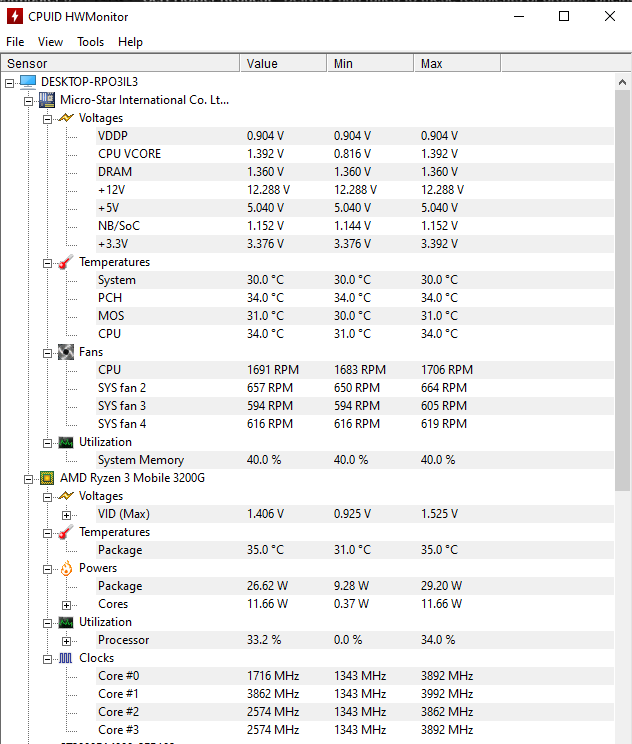Collapse the Micro-Star International node

(x=28, y=102)
